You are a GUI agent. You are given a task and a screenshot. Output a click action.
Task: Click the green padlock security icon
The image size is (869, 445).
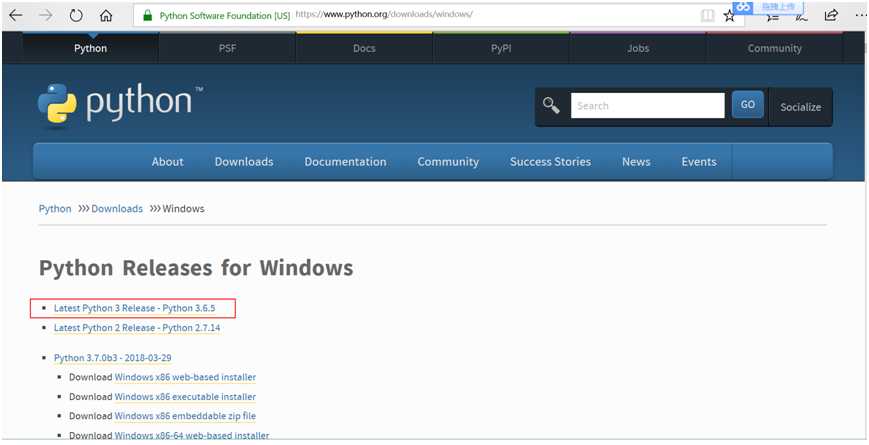pos(147,16)
